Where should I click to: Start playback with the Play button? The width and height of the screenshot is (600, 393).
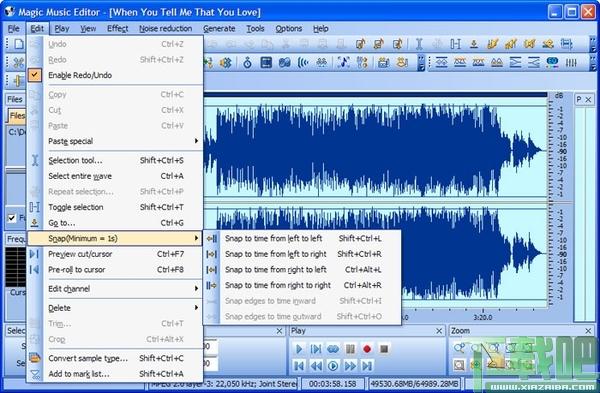[x=299, y=349]
